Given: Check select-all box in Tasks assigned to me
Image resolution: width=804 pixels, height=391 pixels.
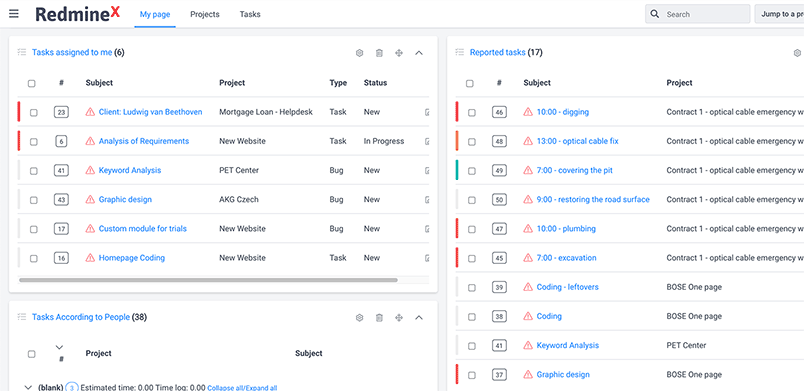Looking at the screenshot, I should [32, 84].
